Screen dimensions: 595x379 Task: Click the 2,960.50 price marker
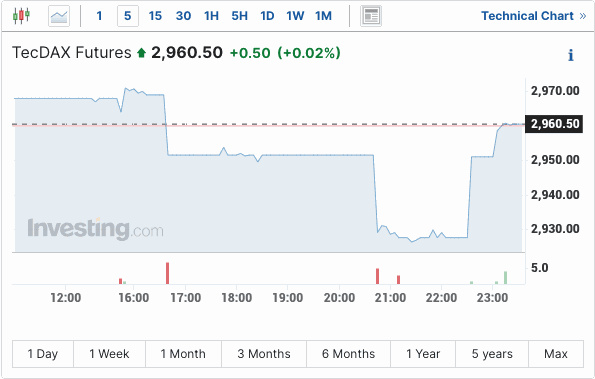click(x=554, y=124)
